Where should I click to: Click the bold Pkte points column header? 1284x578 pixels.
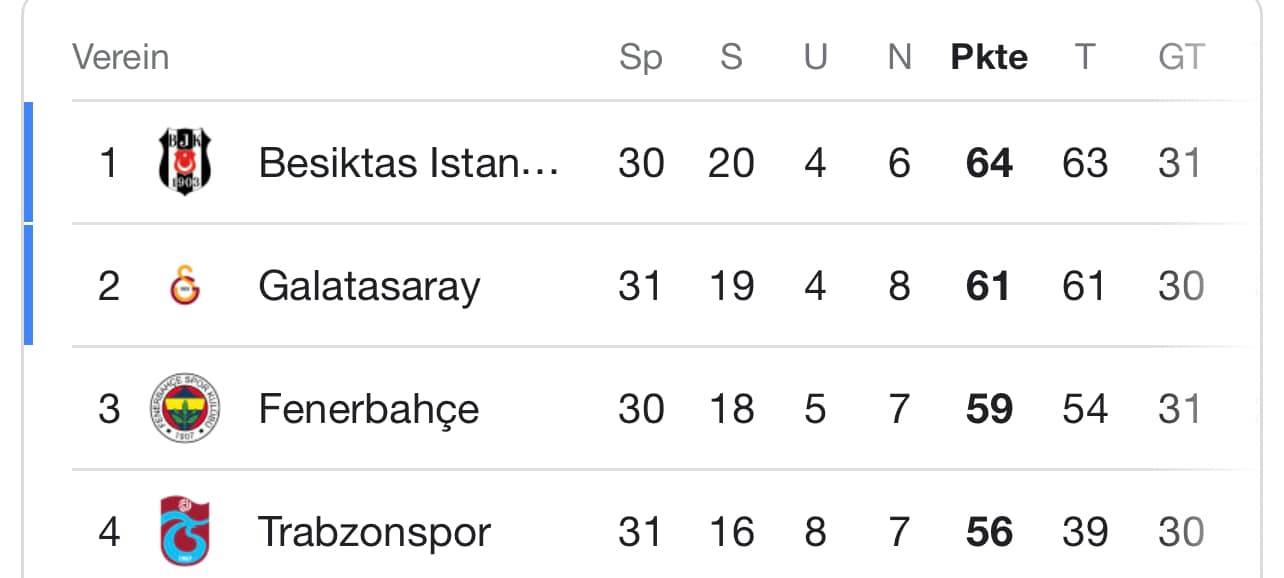click(x=989, y=57)
